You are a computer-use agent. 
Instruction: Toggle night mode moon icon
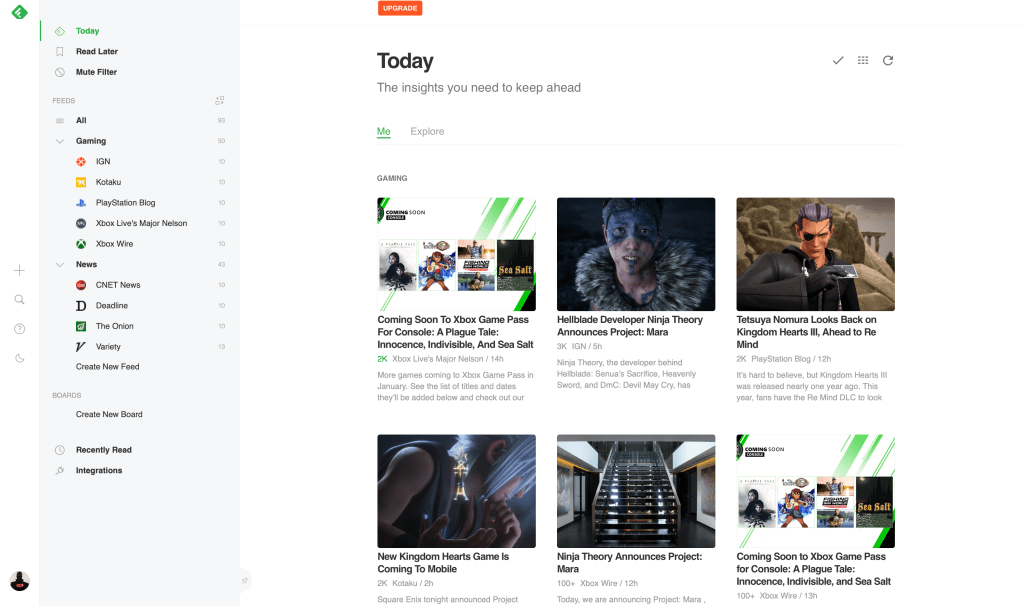click(x=19, y=358)
